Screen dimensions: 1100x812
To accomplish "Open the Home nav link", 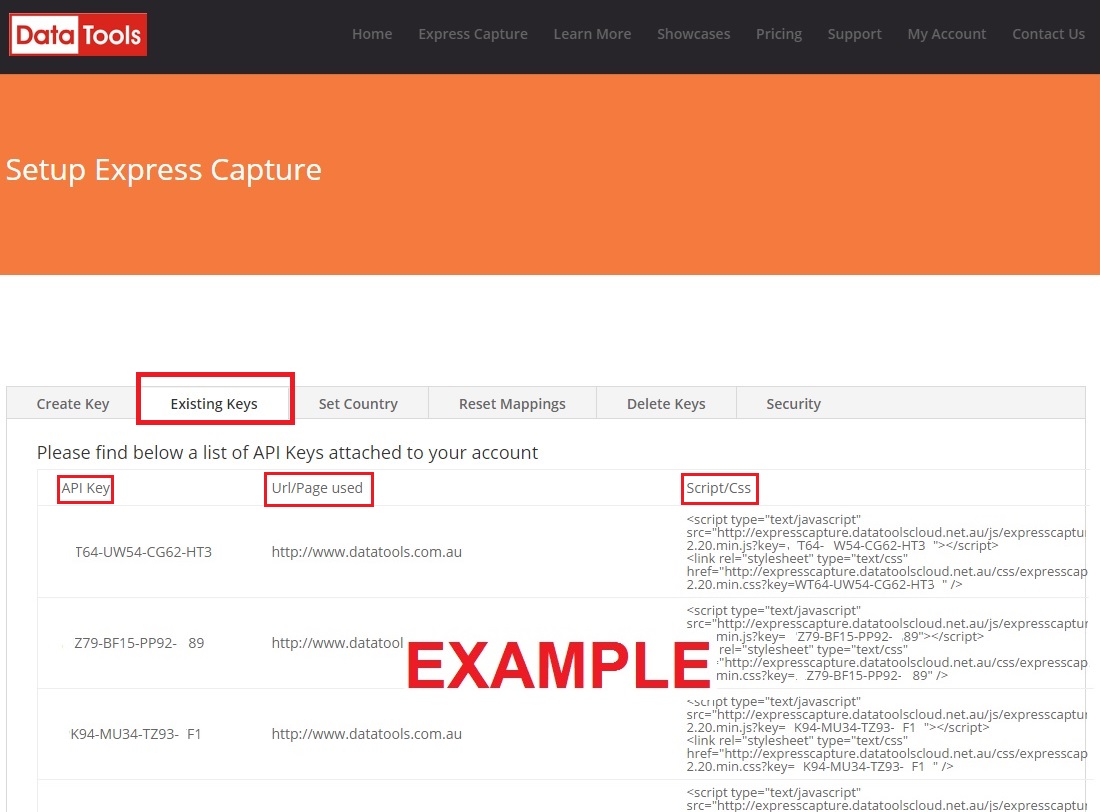I will (x=372, y=34).
